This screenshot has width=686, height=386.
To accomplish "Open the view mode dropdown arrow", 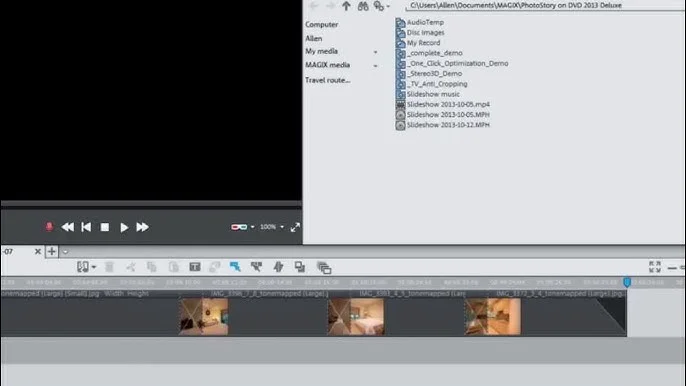I will click(x=94, y=267).
